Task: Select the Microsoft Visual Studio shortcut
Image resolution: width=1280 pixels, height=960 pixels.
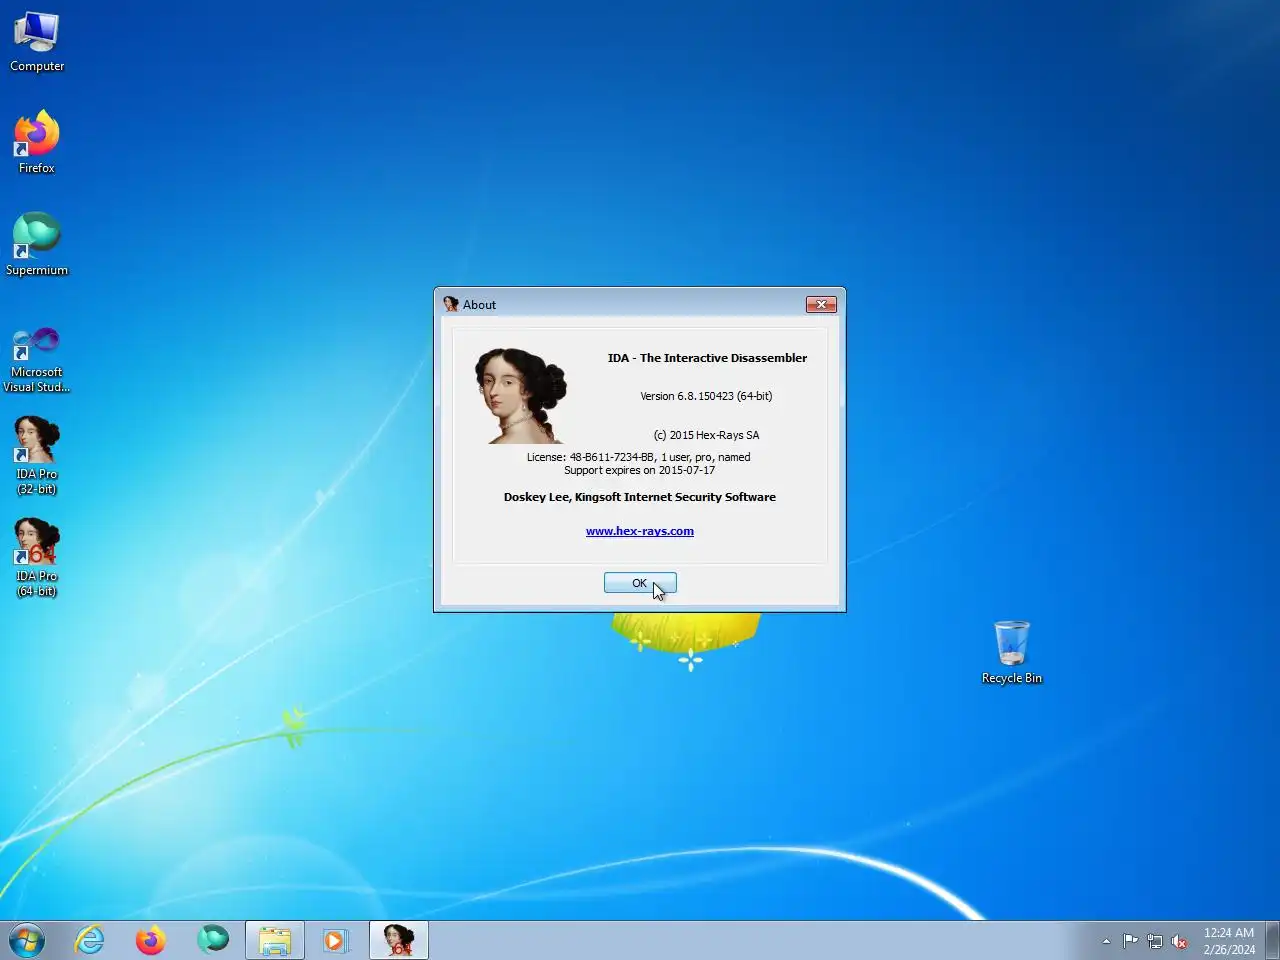Action: pos(37,360)
